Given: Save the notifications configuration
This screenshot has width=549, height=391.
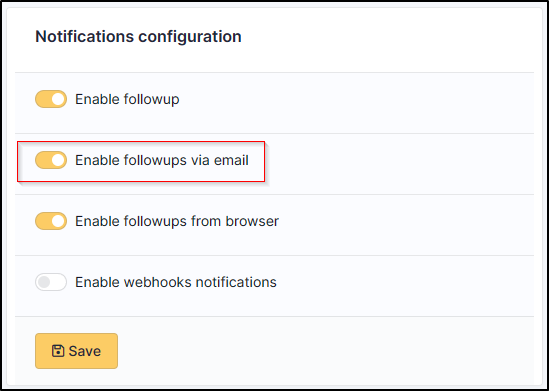Looking at the screenshot, I should coord(76,351).
